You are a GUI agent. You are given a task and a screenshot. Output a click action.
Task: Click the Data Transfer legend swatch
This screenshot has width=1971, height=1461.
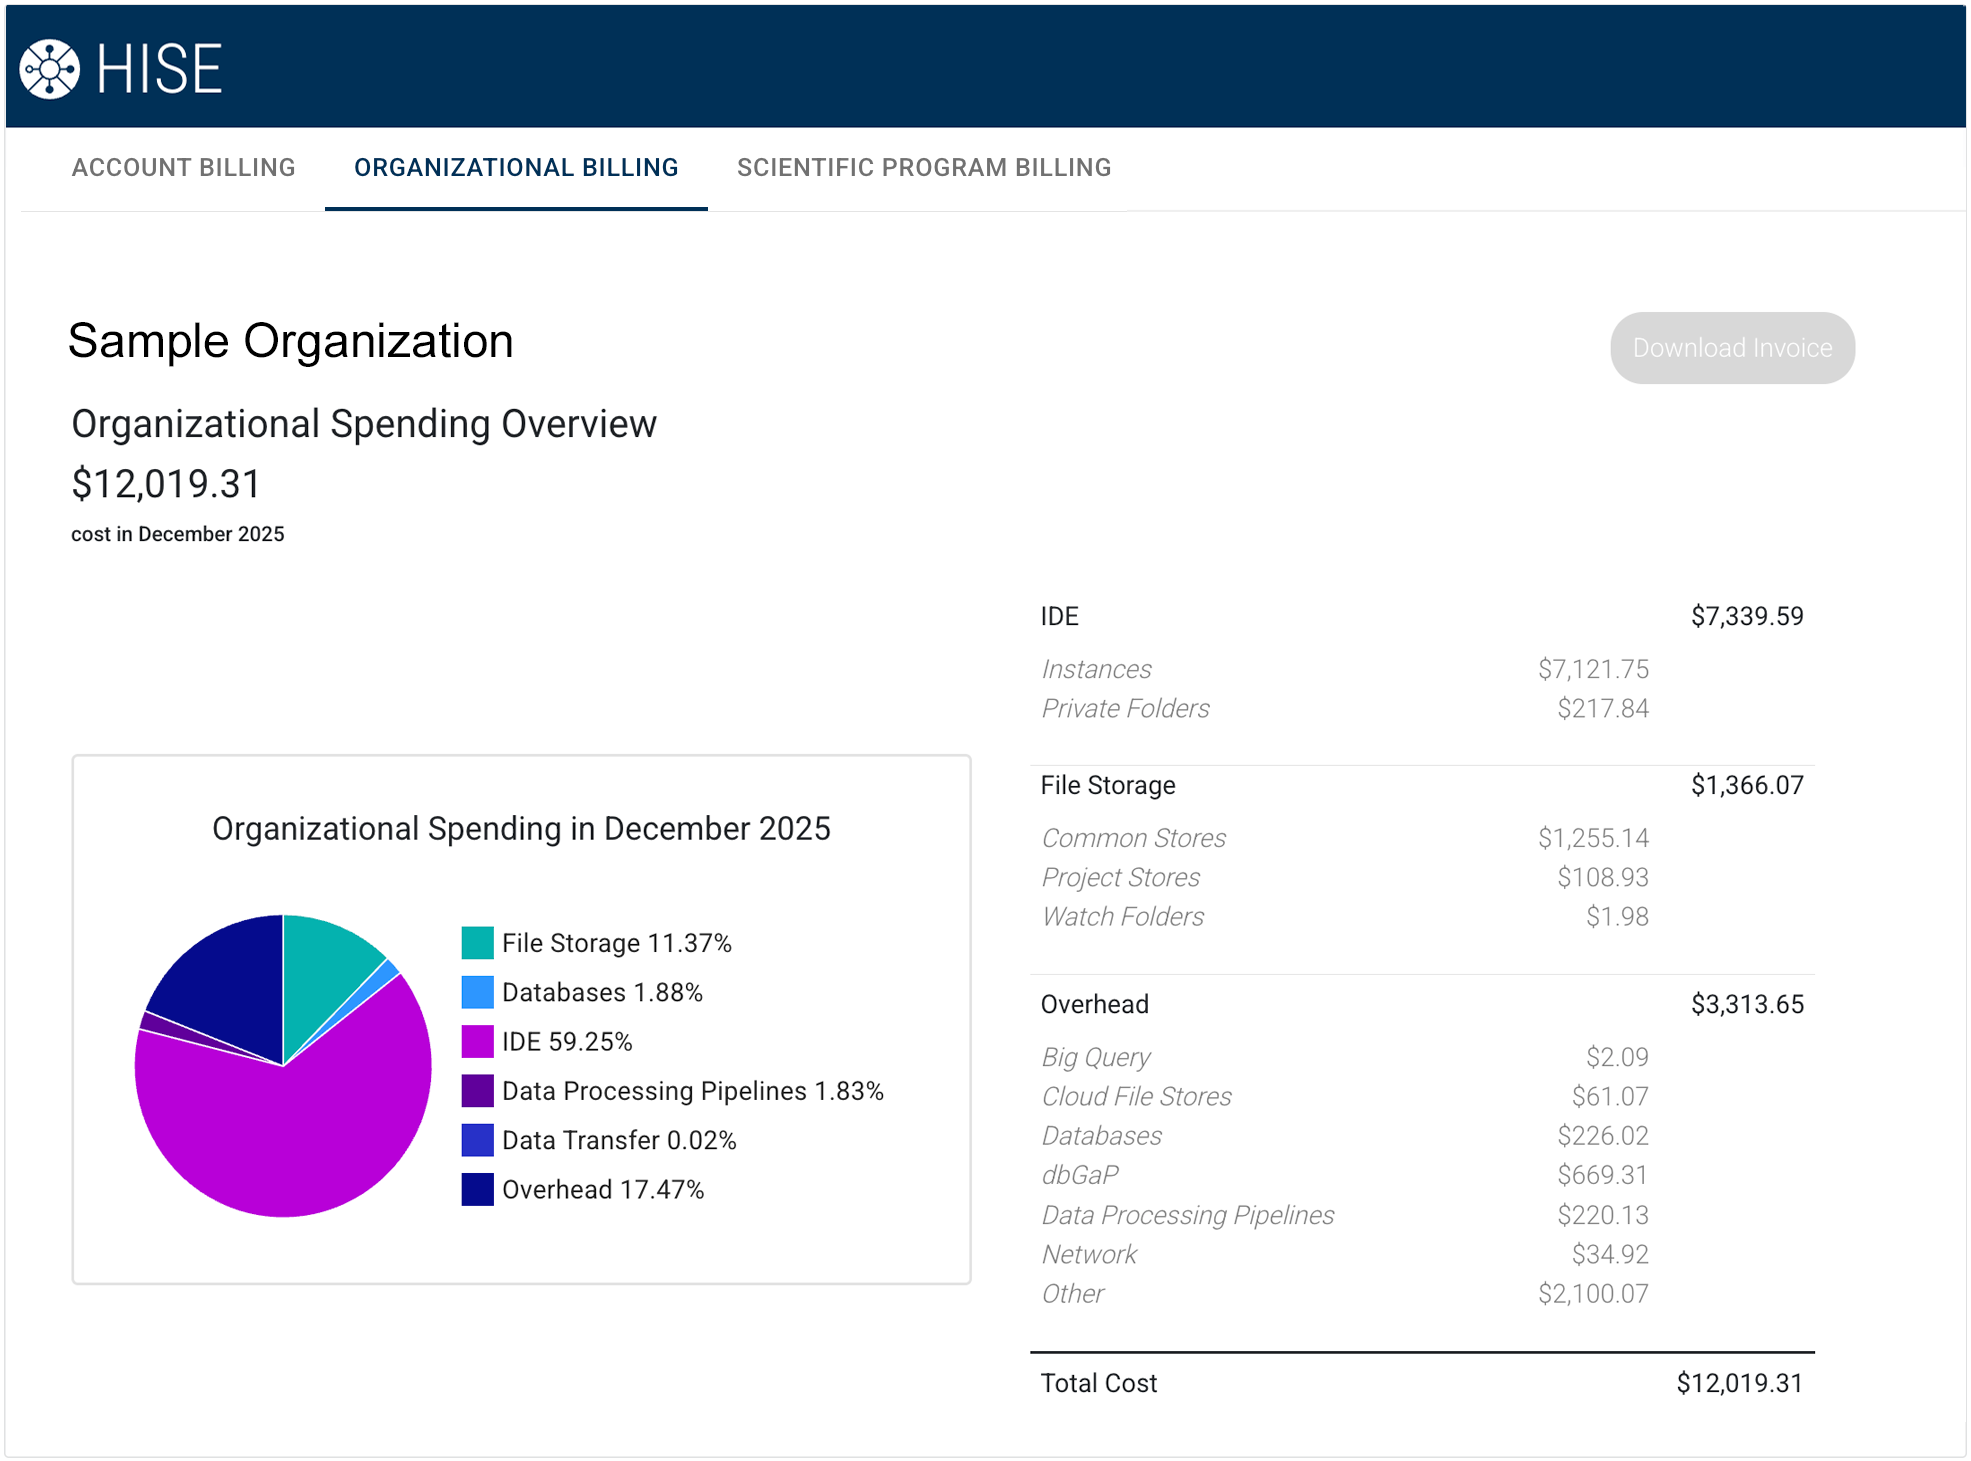click(477, 1140)
